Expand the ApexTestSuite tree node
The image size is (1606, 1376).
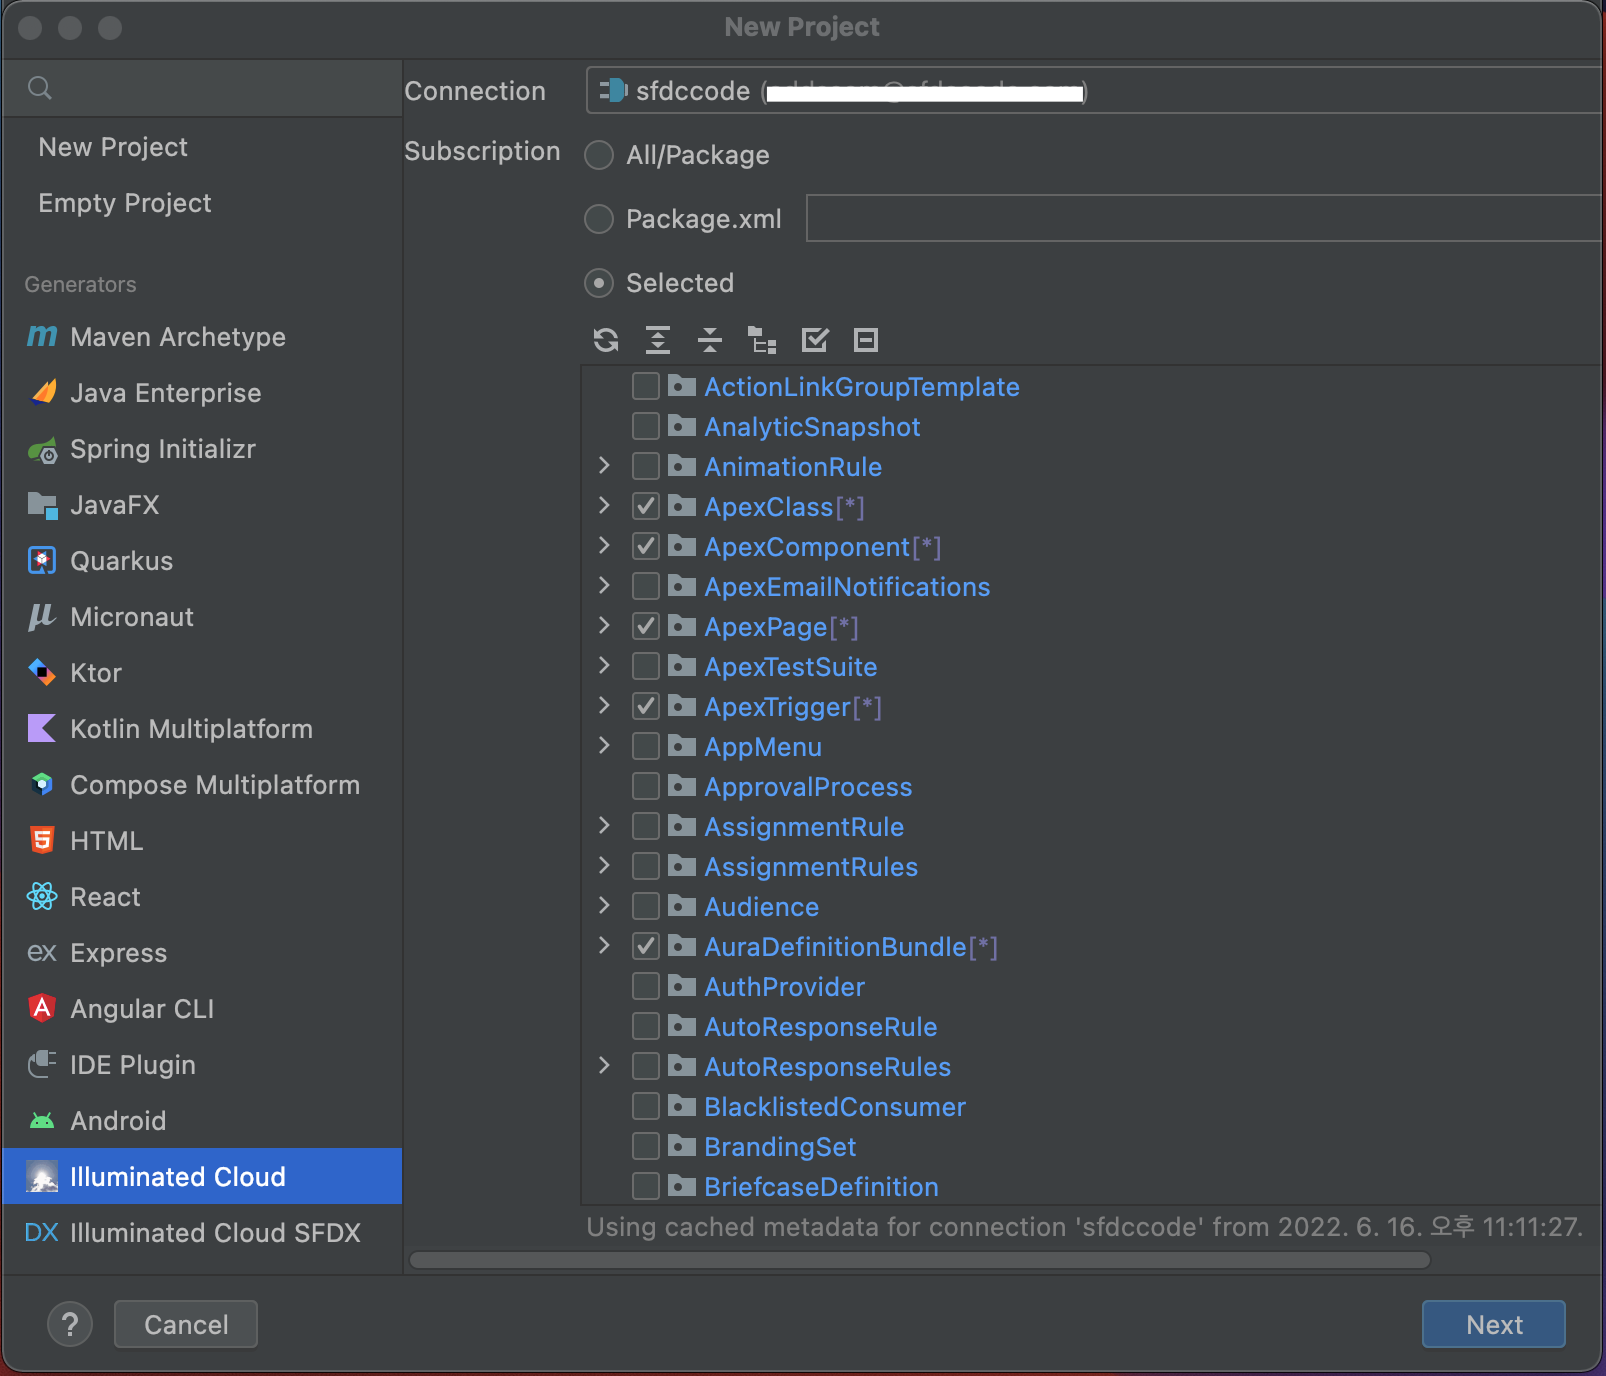(604, 665)
